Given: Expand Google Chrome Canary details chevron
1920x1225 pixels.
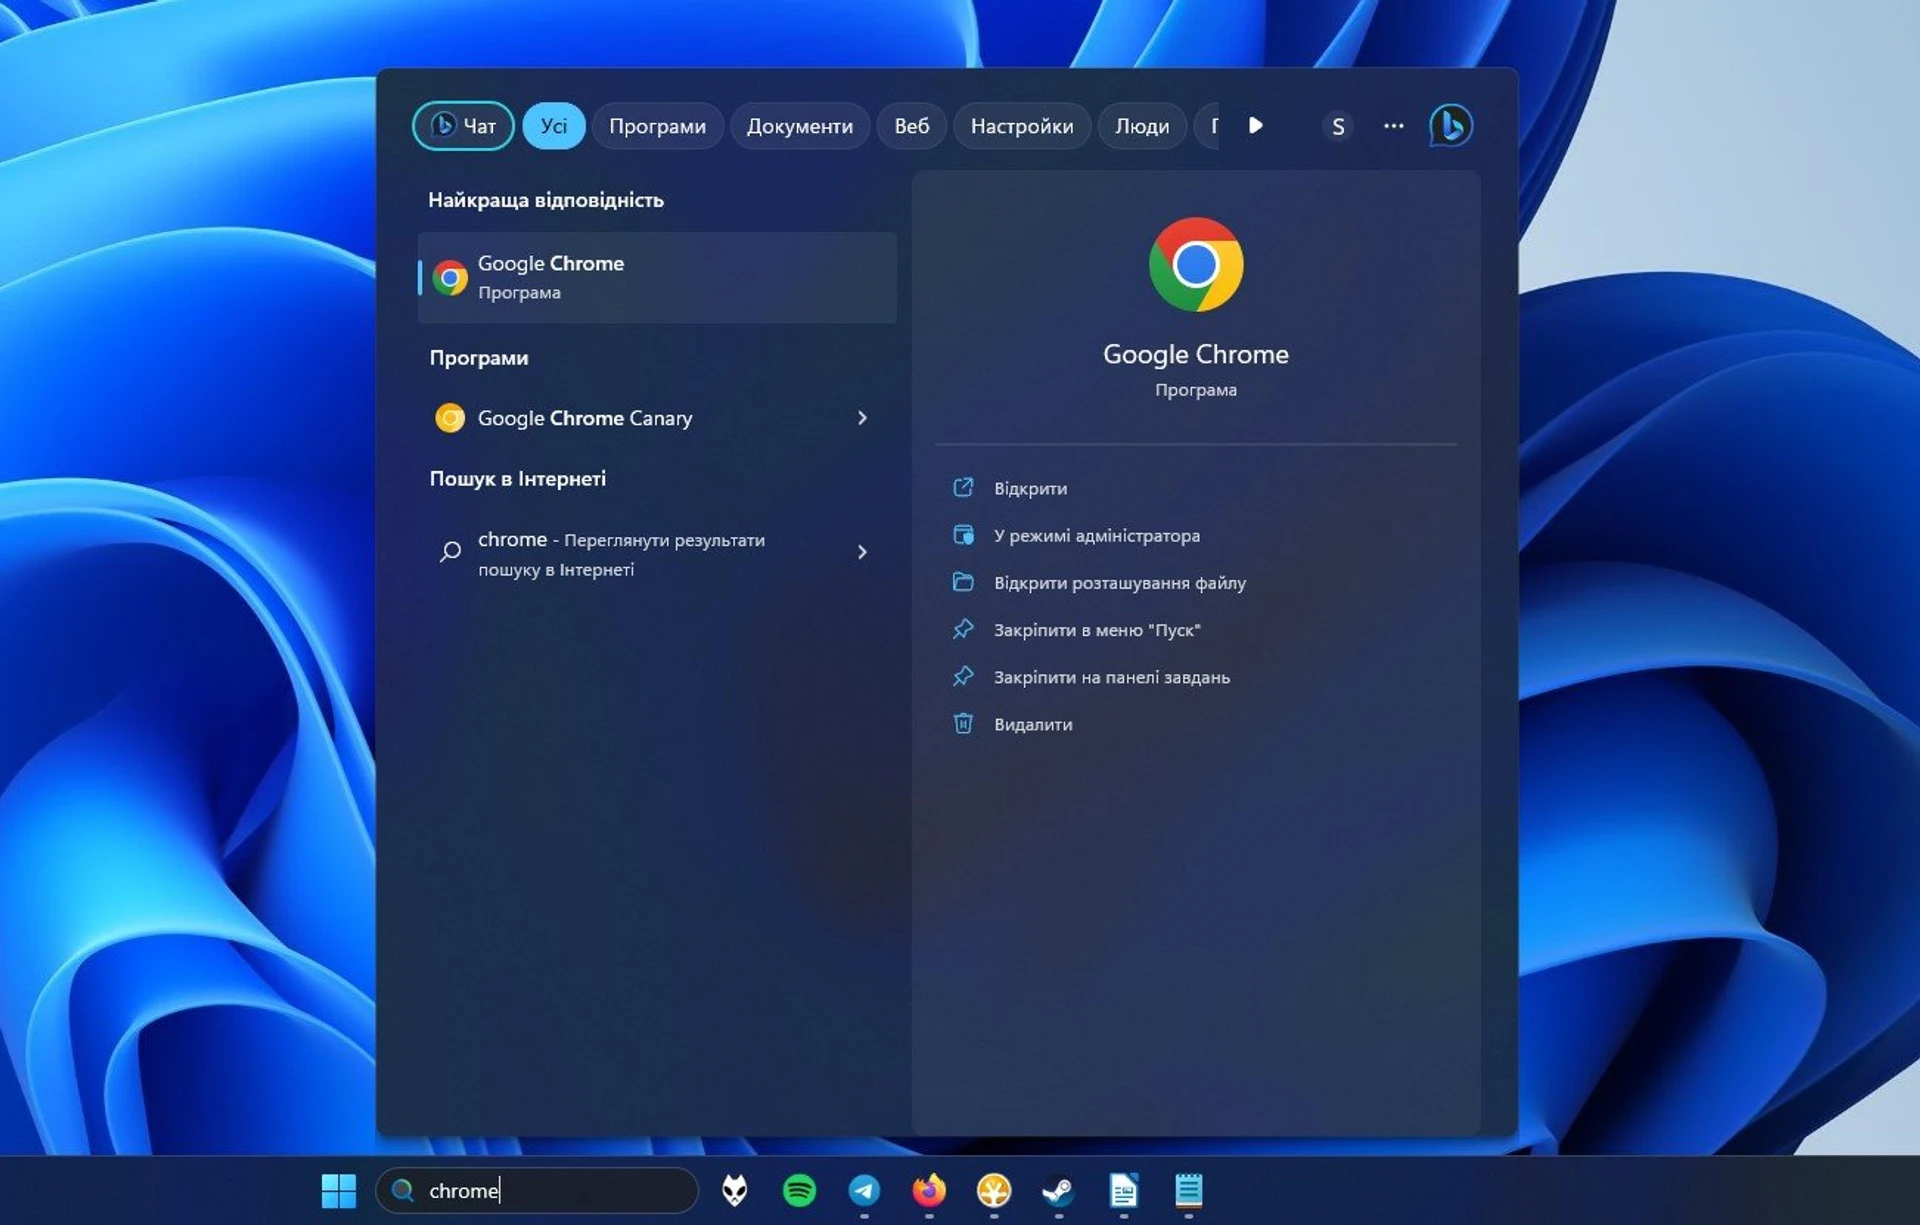Looking at the screenshot, I should [862, 418].
